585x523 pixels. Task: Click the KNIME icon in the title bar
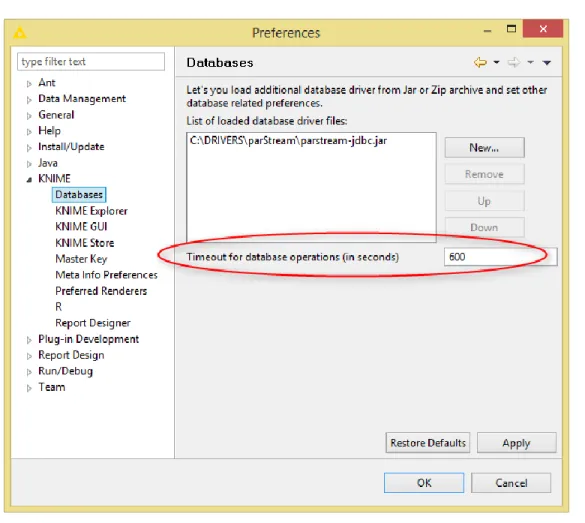(x=20, y=33)
